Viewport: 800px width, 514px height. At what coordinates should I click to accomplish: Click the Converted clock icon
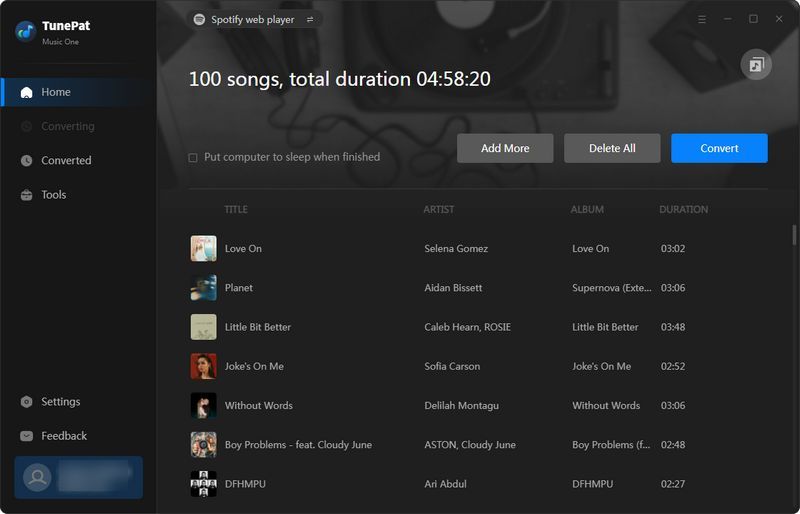(27, 160)
